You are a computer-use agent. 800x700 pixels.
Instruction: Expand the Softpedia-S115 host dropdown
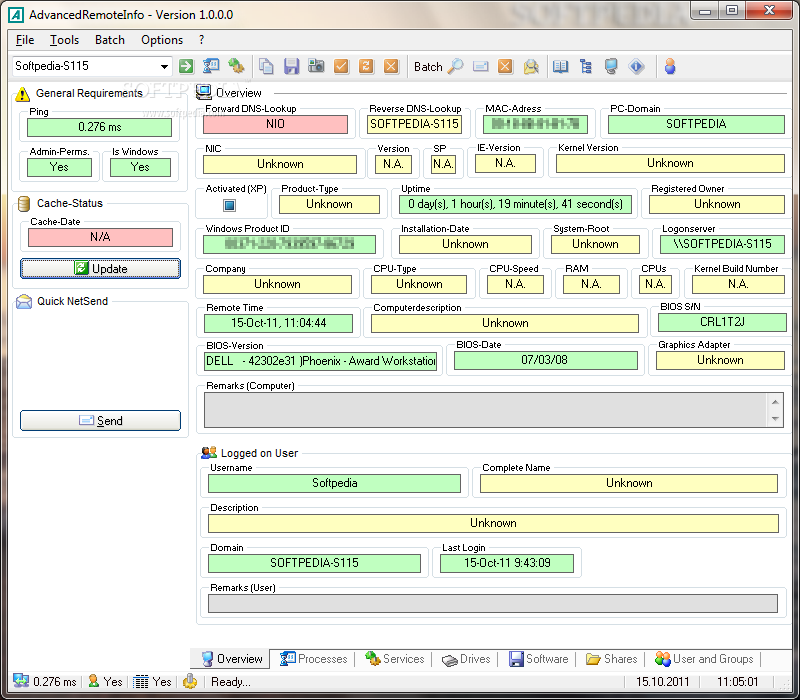164,66
